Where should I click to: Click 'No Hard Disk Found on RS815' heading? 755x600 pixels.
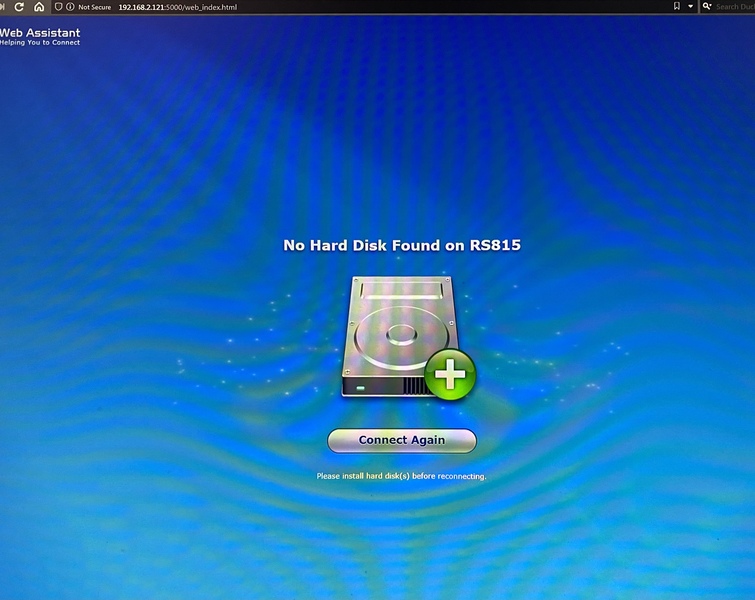pyautogui.click(x=402, y=245)
